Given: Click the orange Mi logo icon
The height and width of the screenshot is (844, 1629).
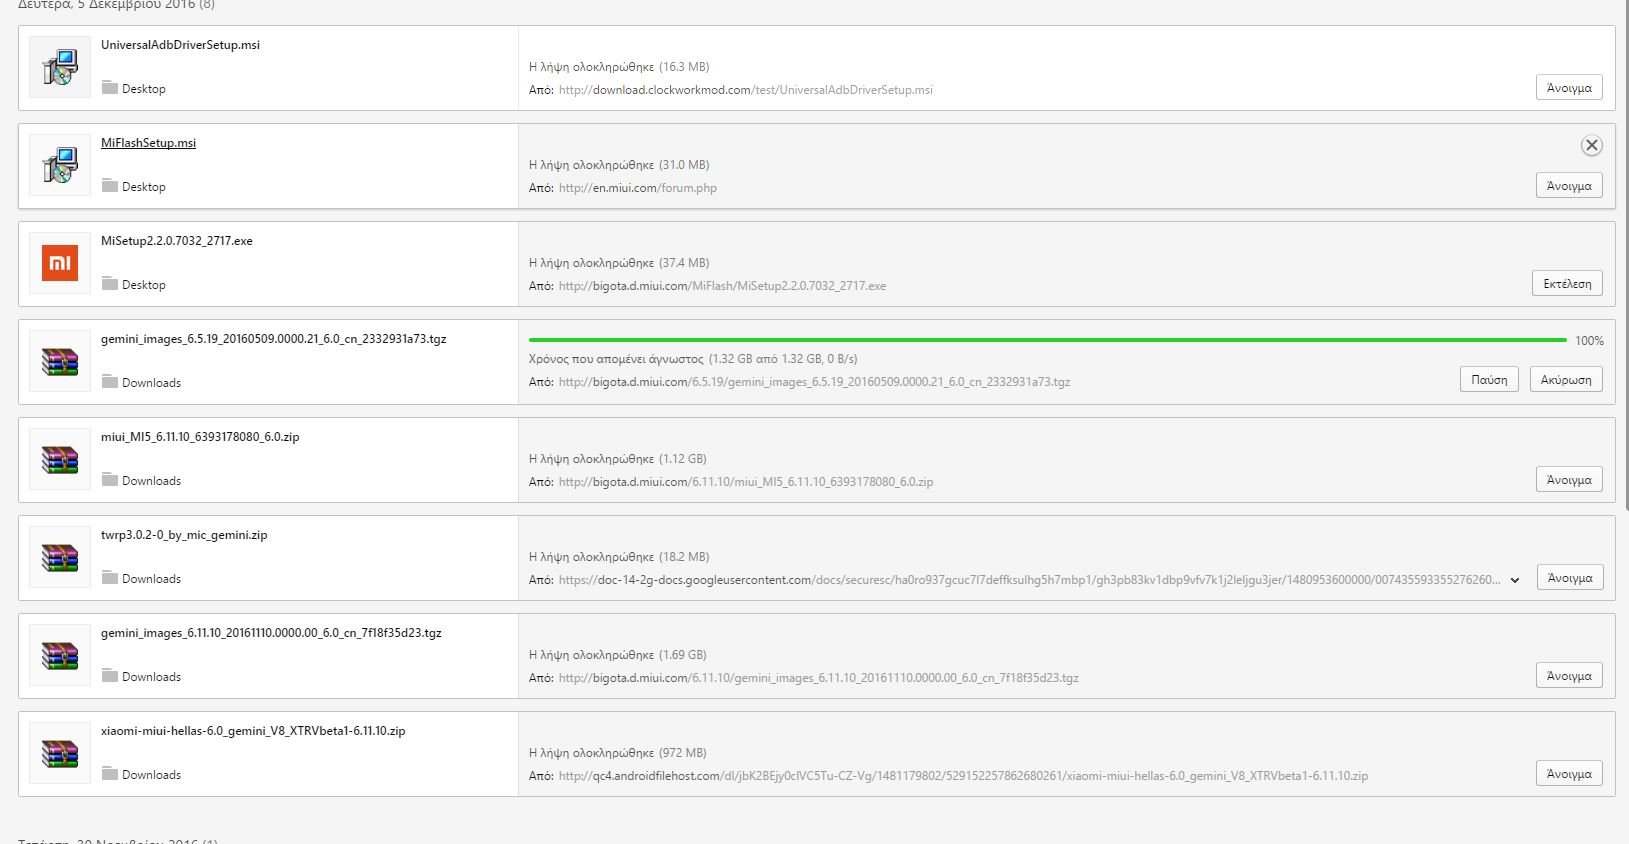Looking at the screenshot, I should coord(60,264).
